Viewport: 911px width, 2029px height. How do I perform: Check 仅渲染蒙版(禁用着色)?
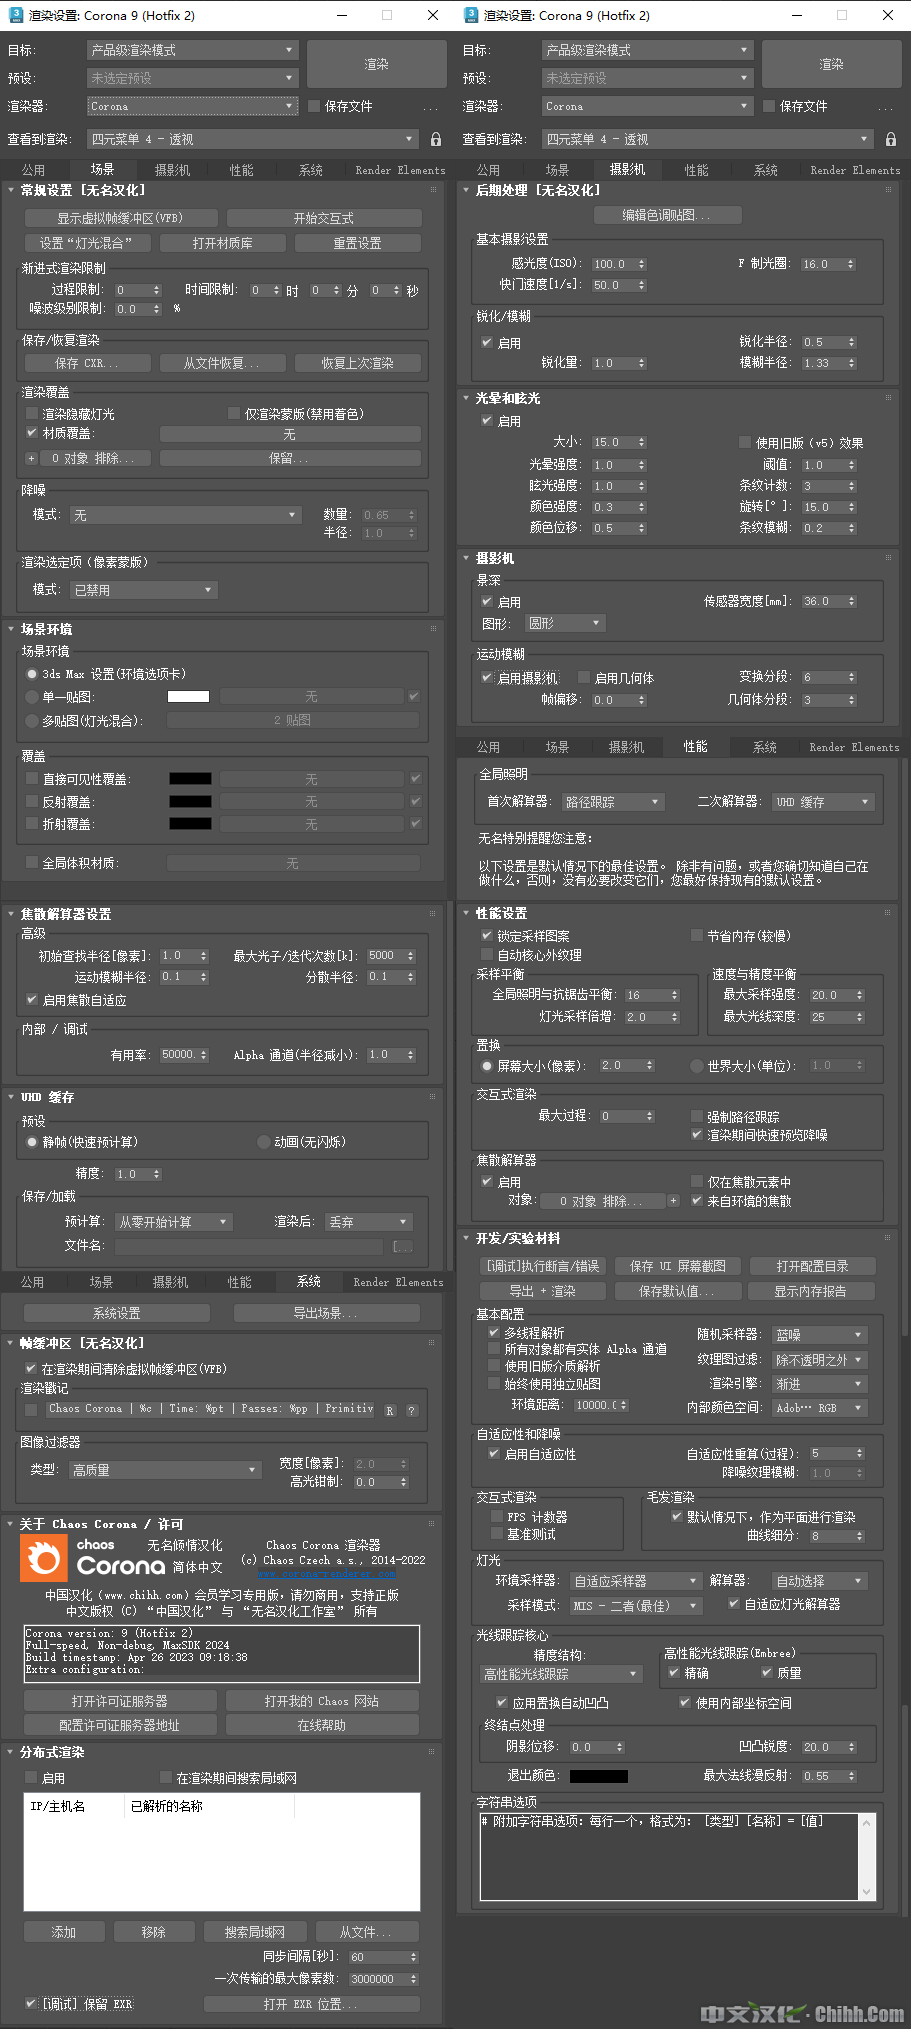(x=234, y=413)
